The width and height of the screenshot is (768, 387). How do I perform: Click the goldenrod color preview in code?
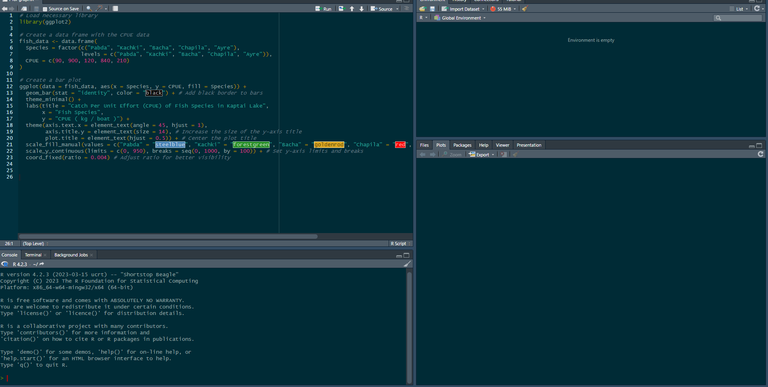click(329, 145)
